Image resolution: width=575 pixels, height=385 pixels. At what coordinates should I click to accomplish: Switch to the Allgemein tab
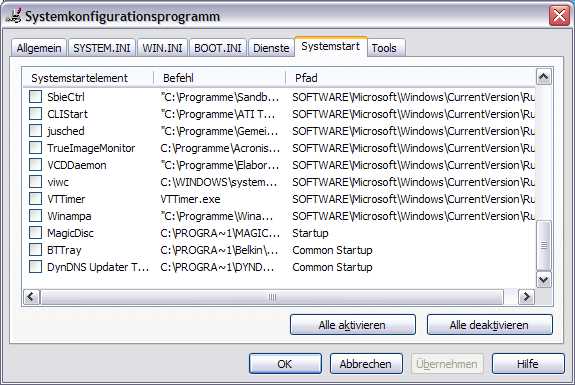(x=39, y=48)
